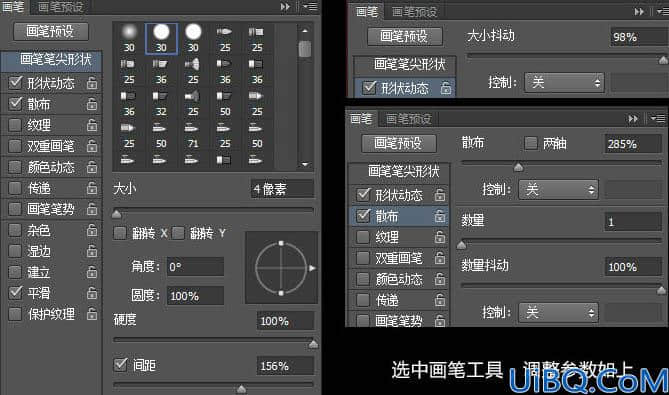This screenshot has height=395, width=669.
Task: Click brush list scrollbar up arrow
Action: click(x=305, y=31)
